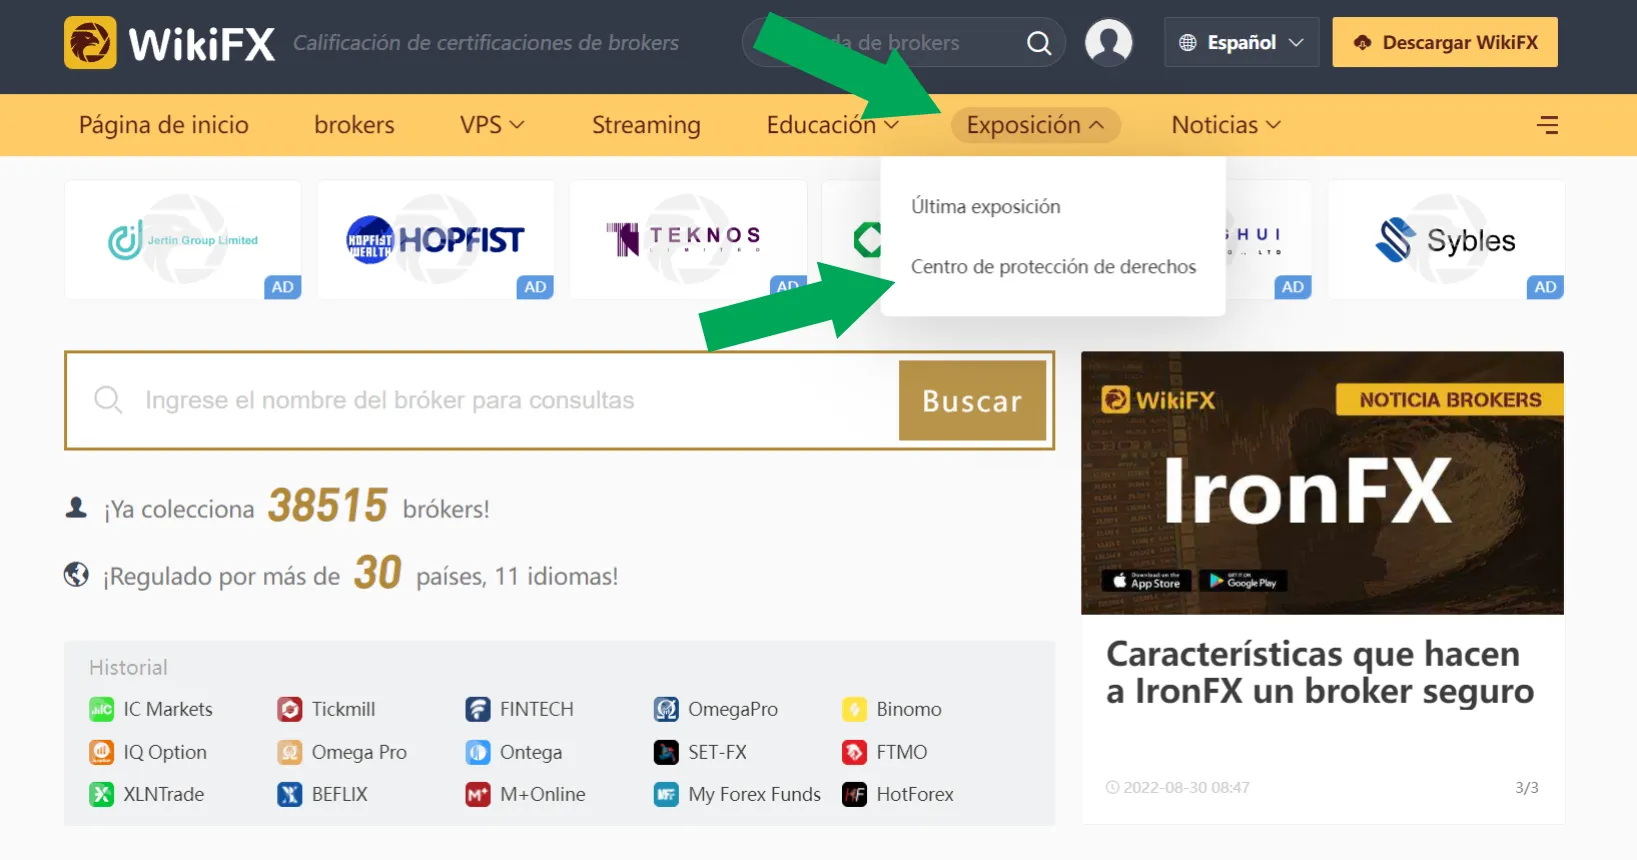
Task: Click M+Online logo icon
Action: click(x=478, y=794)
